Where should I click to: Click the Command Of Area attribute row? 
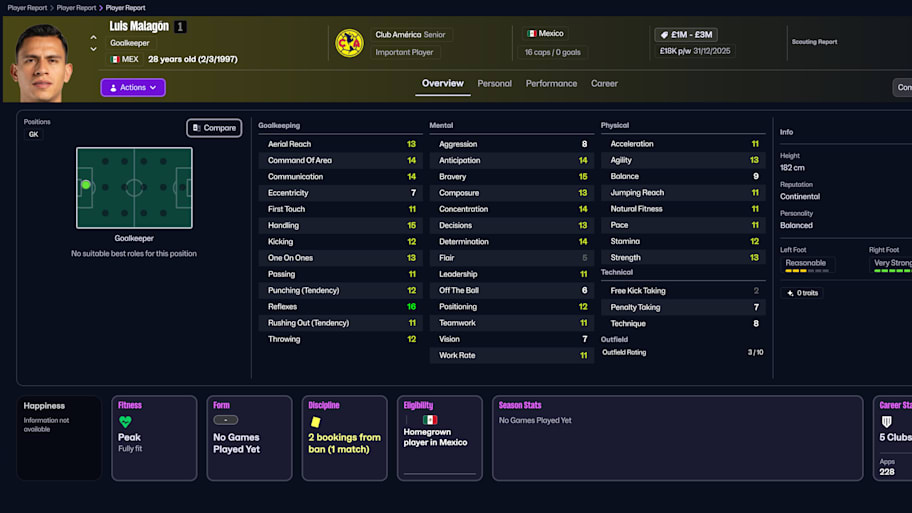click(341, 161)
